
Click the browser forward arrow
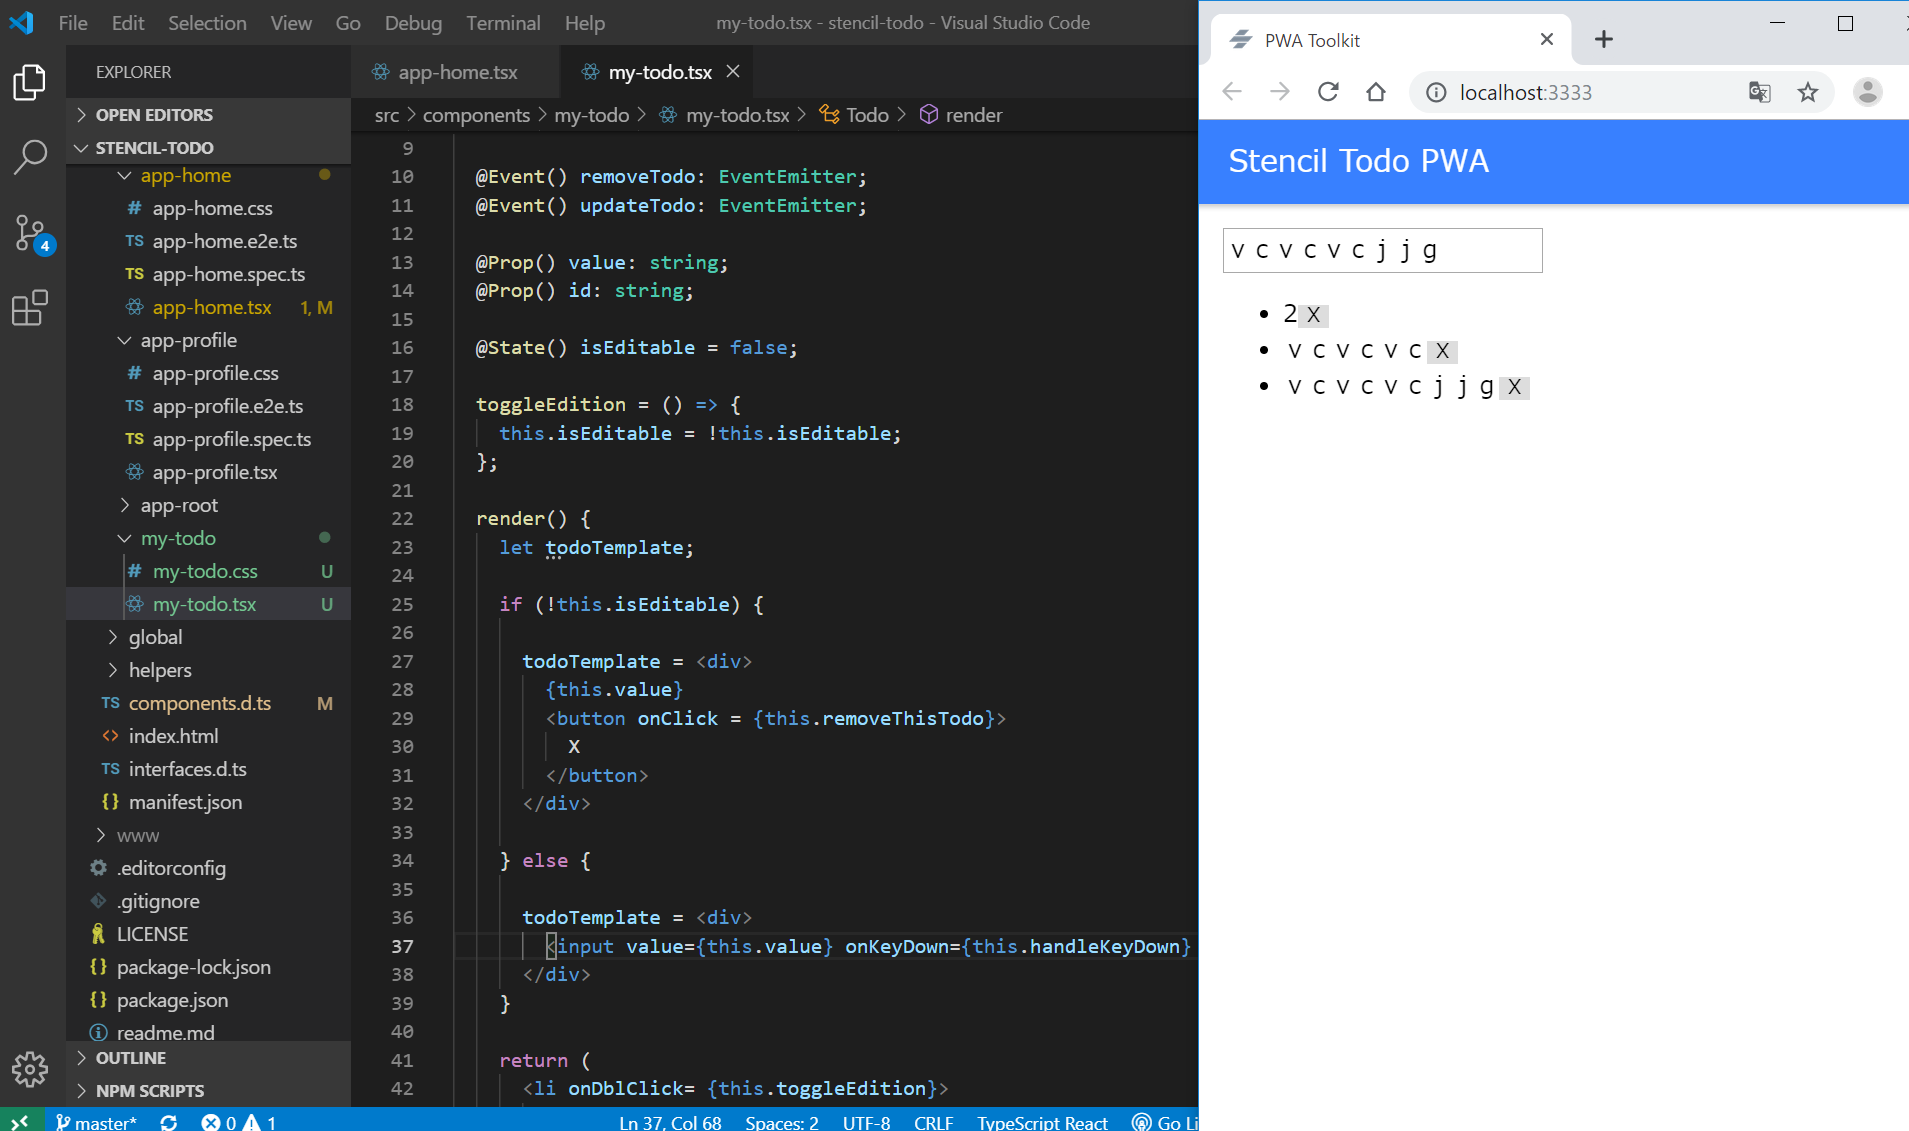click(x=1280, y=92)
